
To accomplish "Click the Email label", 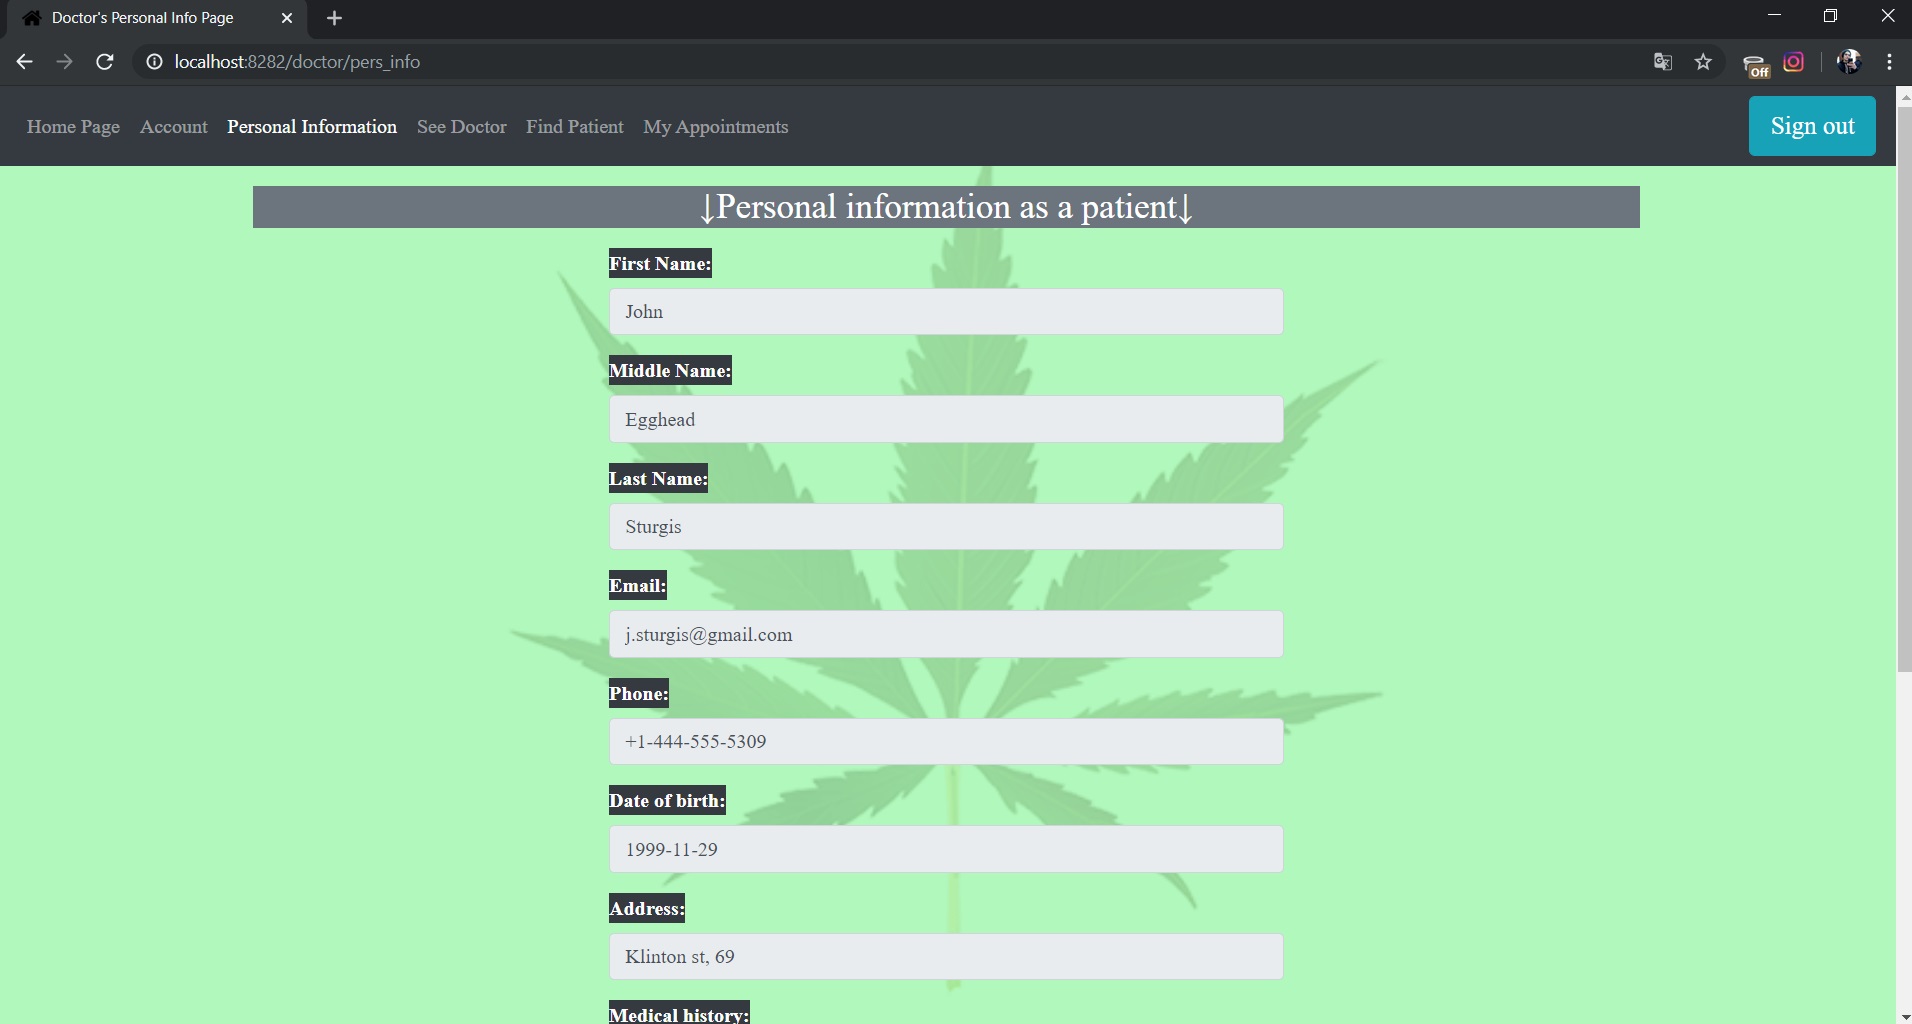I will point(637,586).
